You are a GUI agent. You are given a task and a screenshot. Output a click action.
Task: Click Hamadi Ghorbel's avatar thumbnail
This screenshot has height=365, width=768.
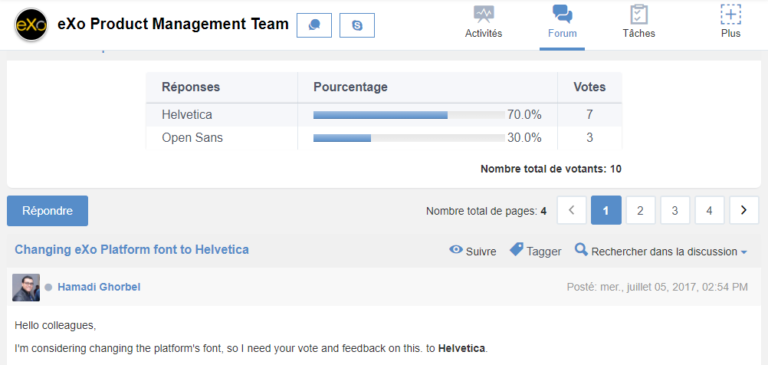[x=26, y=287]
